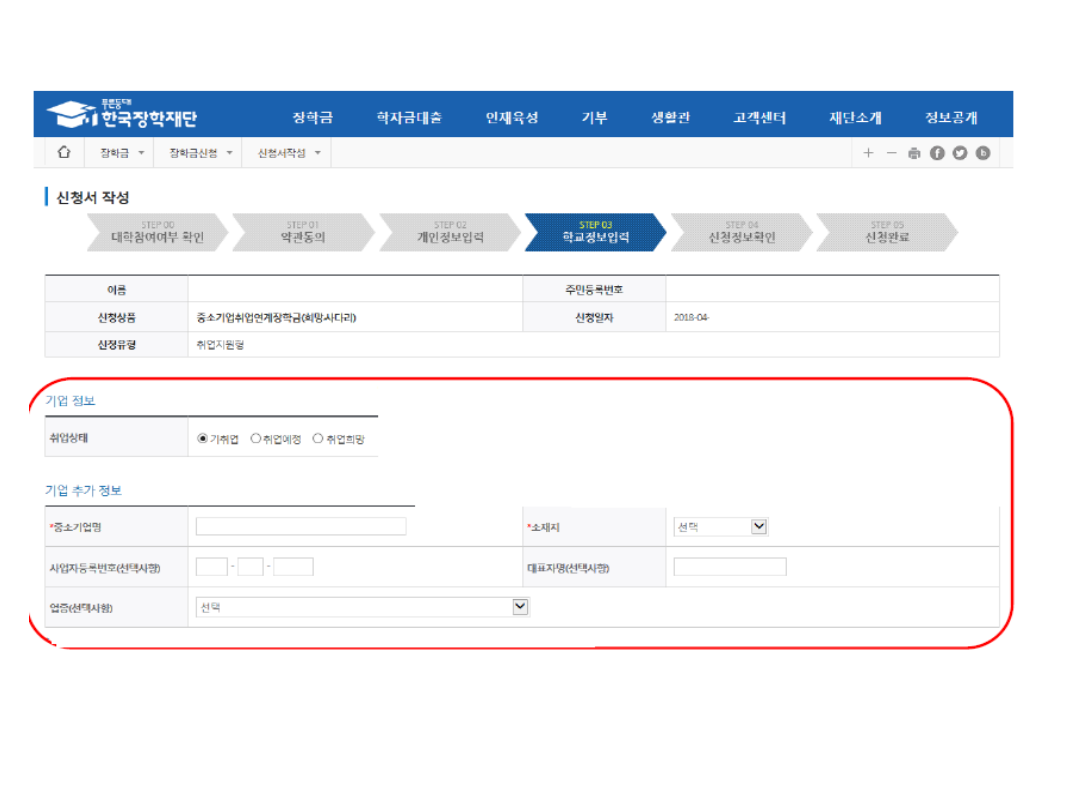Screen dimensions: 1080x810
Task: Expand the 장학금신청 breadcrumb dropdown
Action: 201,153
